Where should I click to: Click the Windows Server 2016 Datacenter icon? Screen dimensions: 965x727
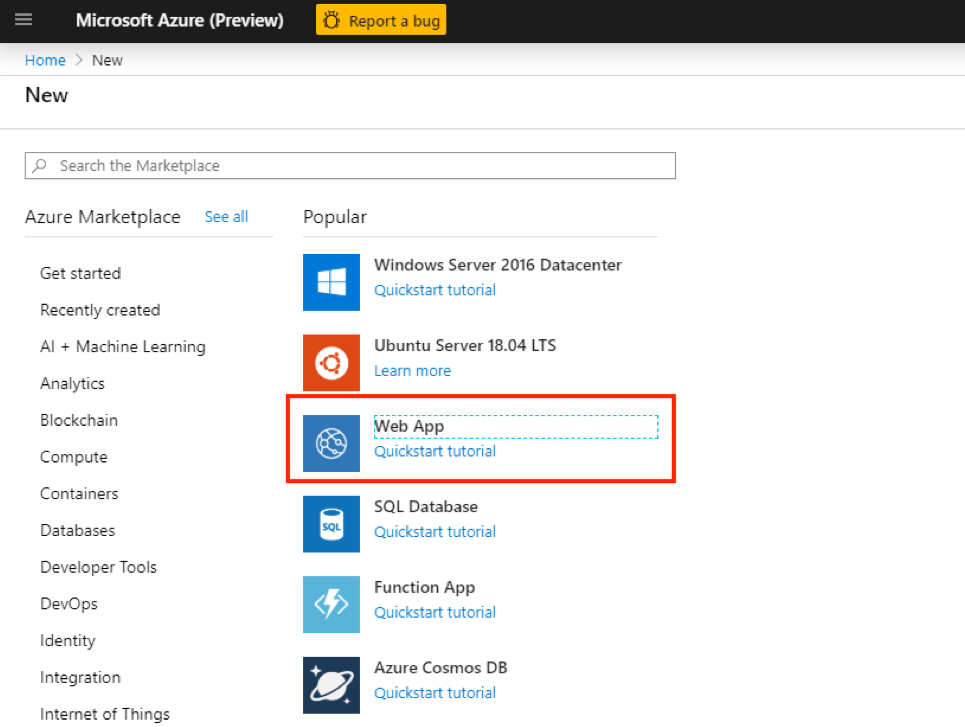(331, 282)
